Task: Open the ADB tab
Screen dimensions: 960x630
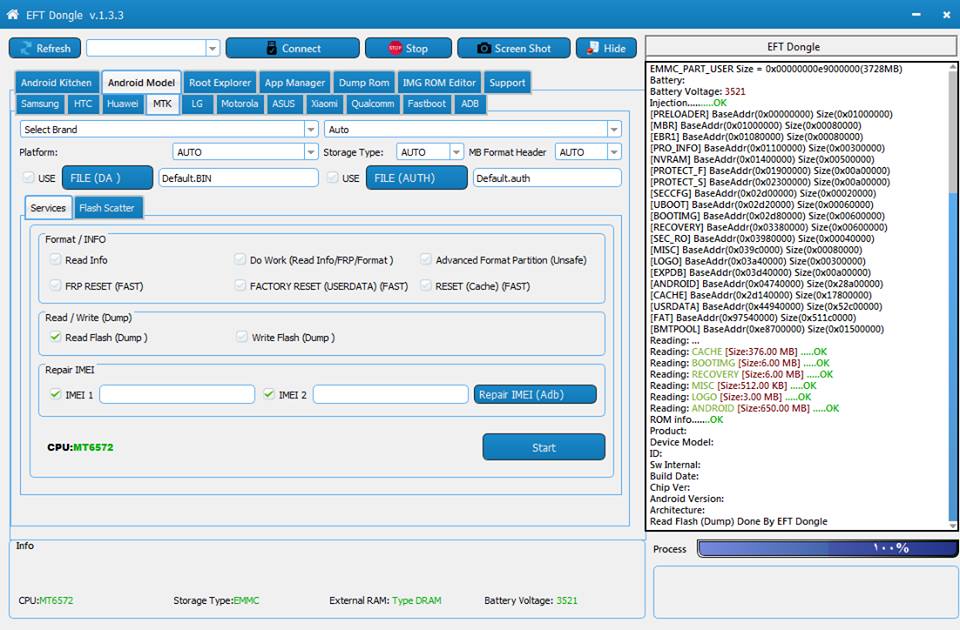Action: pyautogui.click(x=470, y=104)
